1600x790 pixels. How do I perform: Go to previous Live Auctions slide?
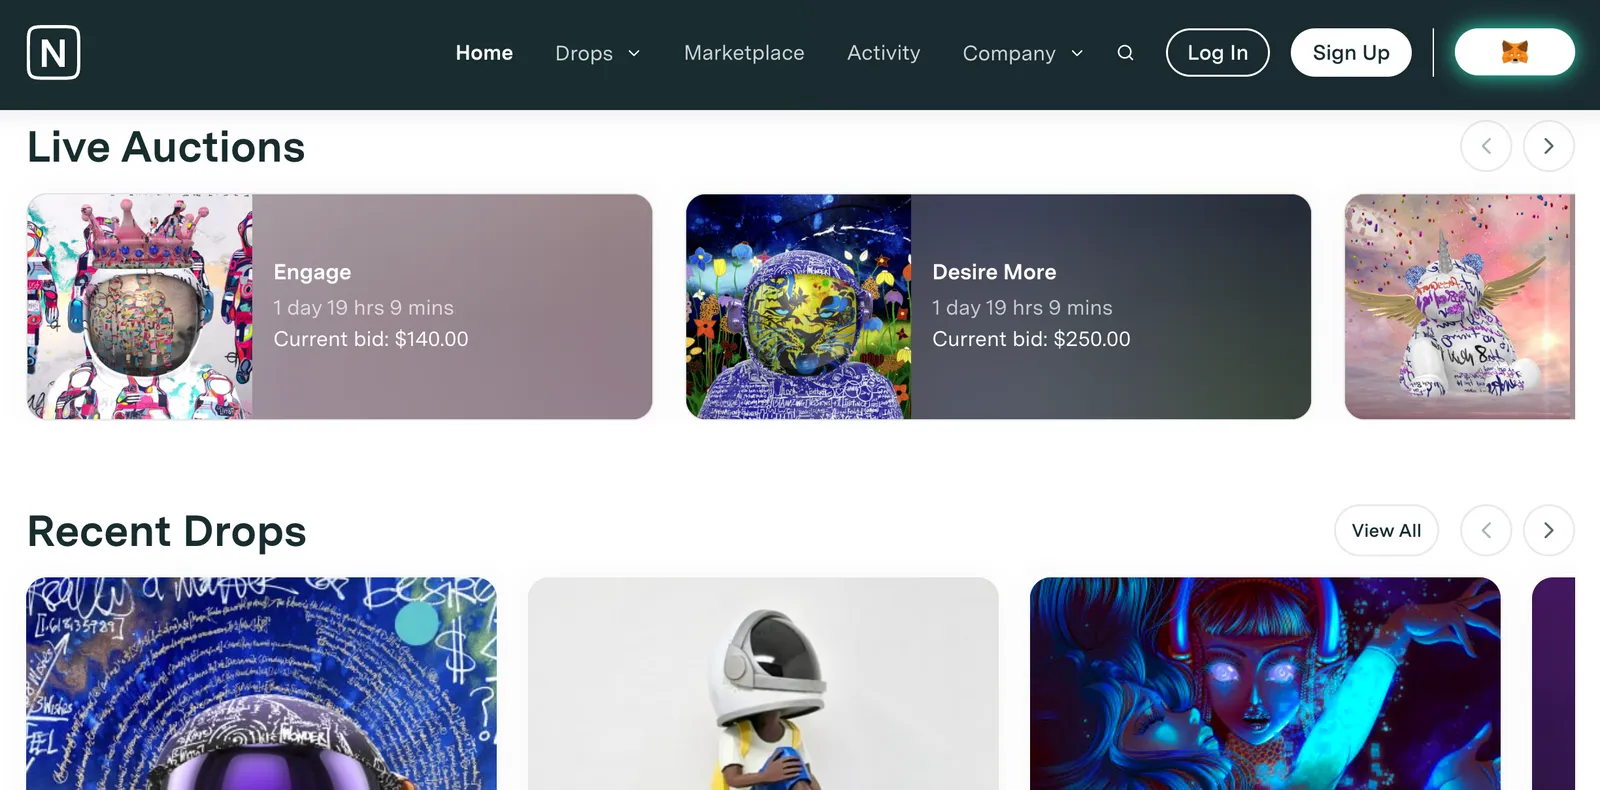[1486, 146]
